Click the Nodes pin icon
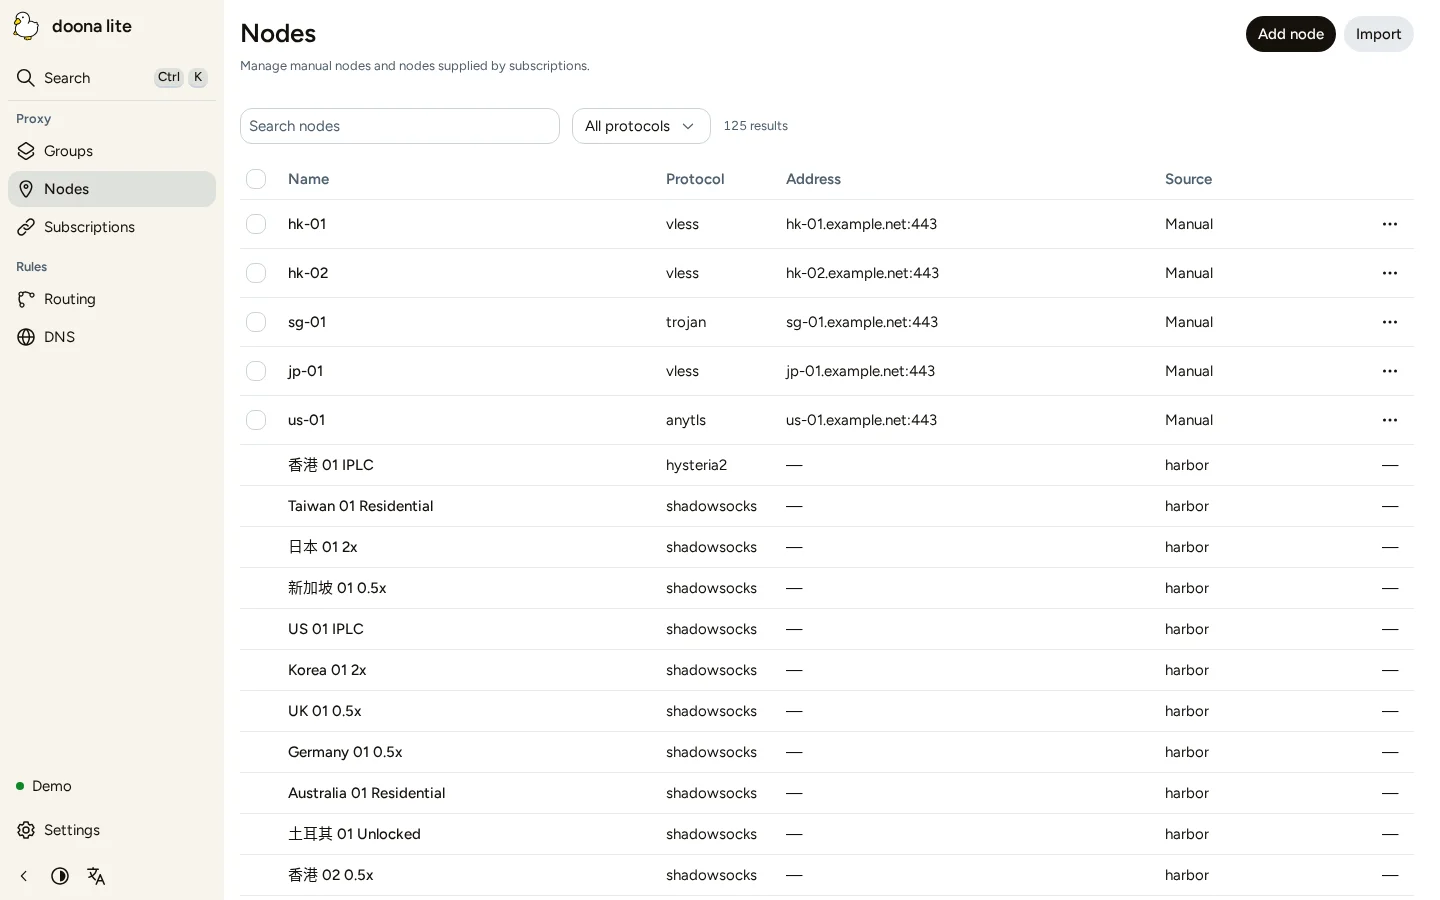 point(26,189)
